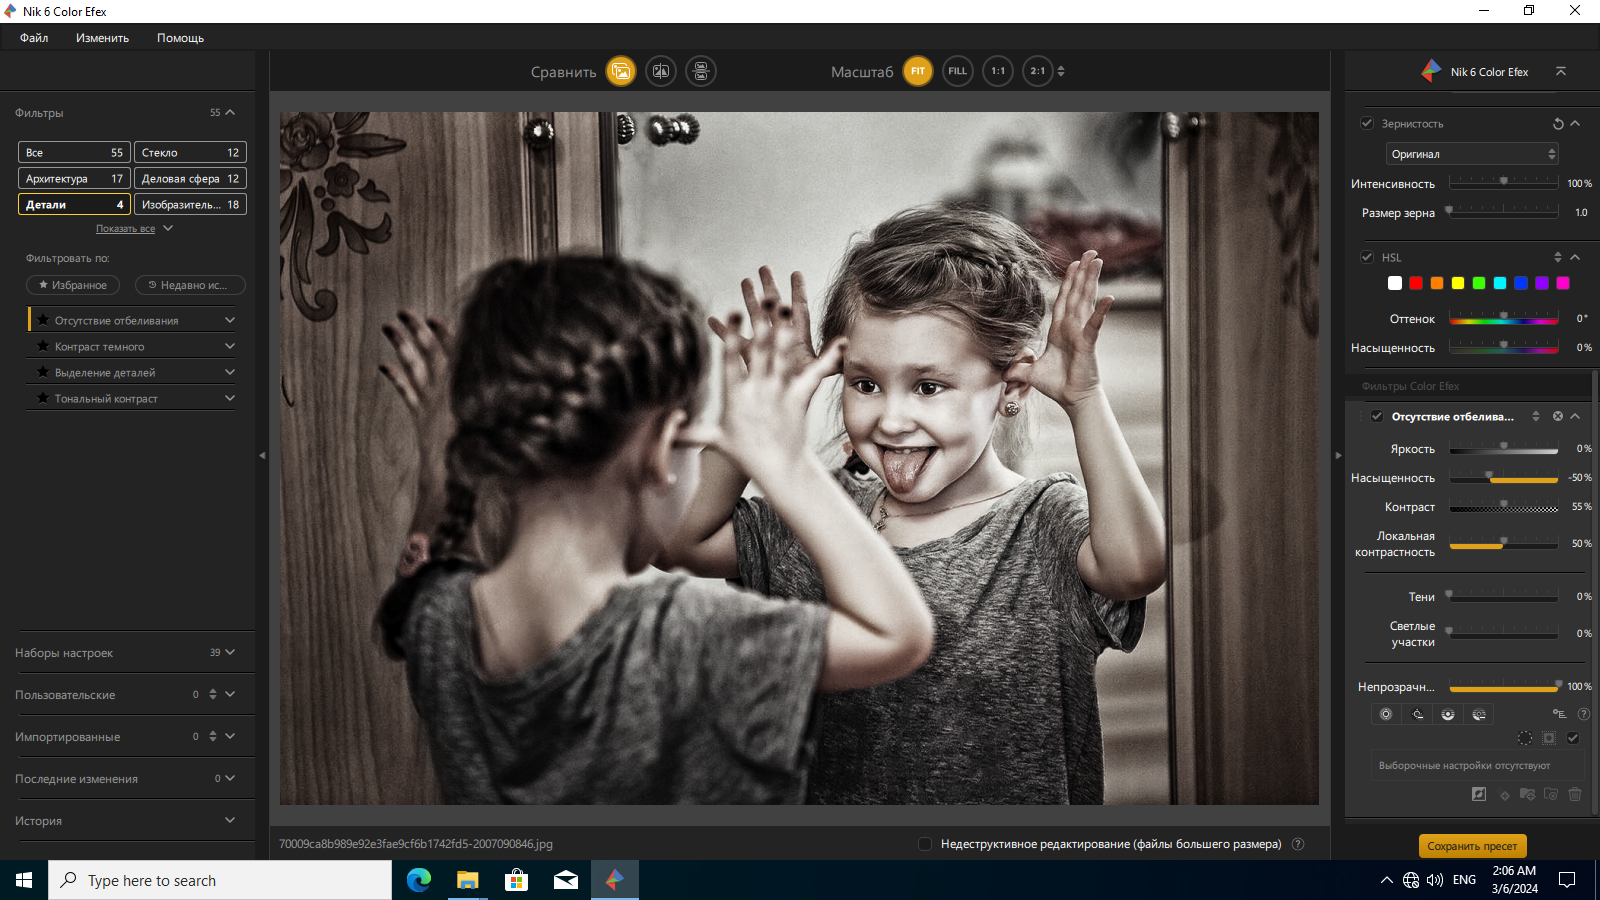Reset the Зернистость section
The height and width of the screenshot is (900, 1600).
pos(1558,124)
